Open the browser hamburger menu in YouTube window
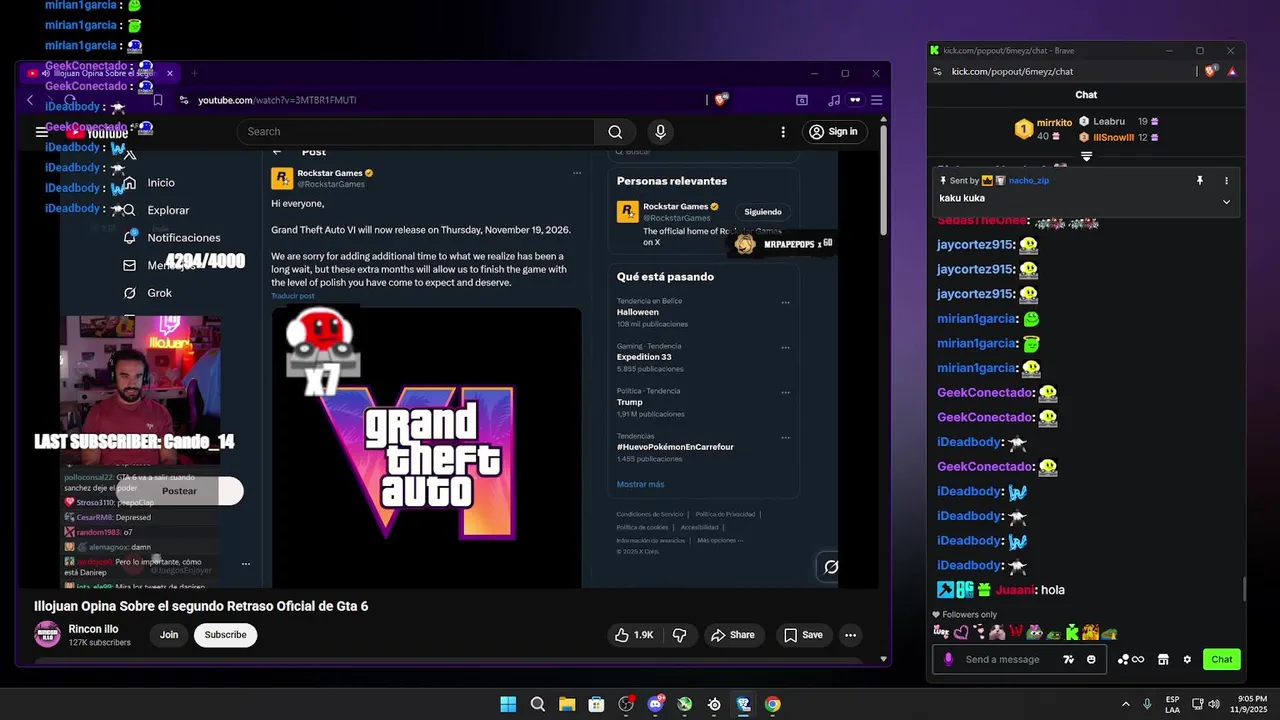Screen dimensions: 1280x720 (x=877, y=100)
